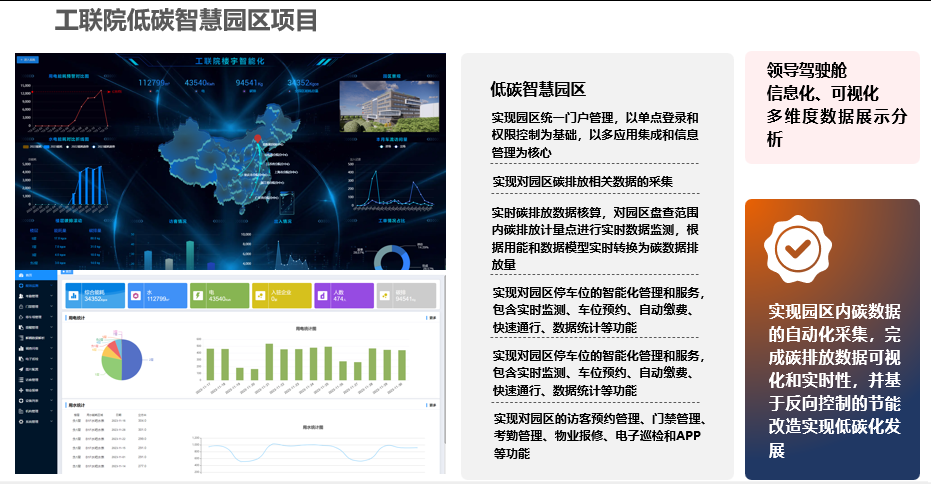Viewport: 931px width, 484px height.
Task: Select the highlighted home item in sidebar
Action: click(36, 275)
